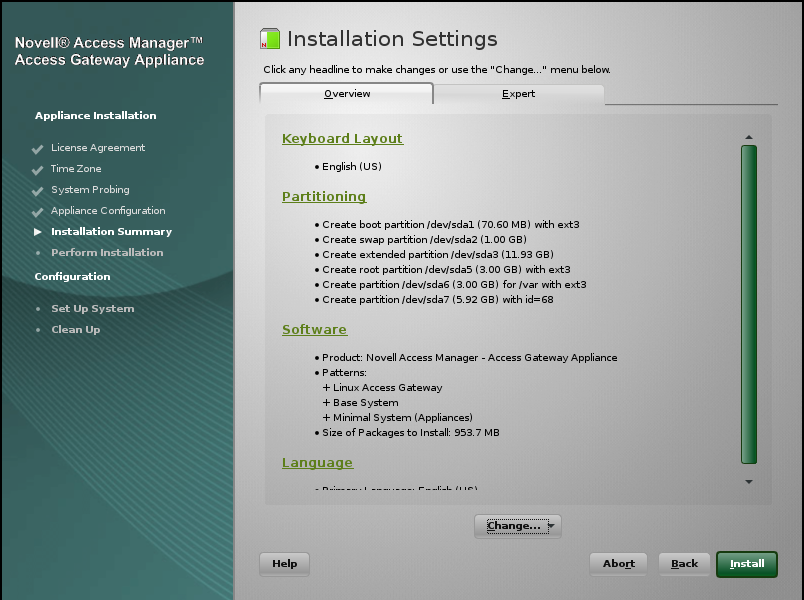804x600 pixels.
Task: Click the Configuration section heading
Action: (72, 276)
